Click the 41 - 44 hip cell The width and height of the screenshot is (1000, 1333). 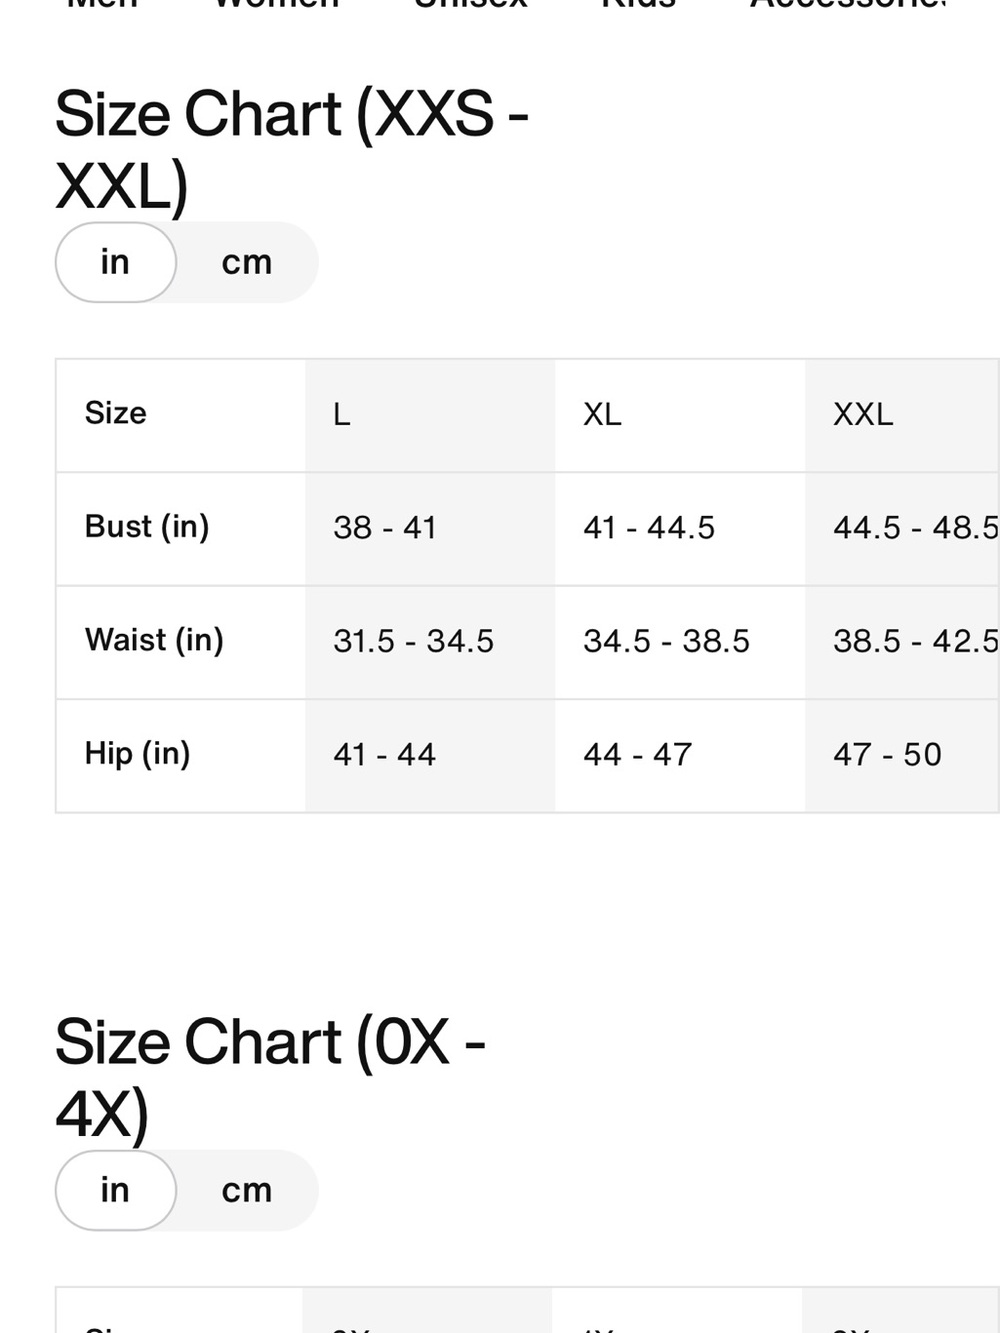tap(430, 755)
